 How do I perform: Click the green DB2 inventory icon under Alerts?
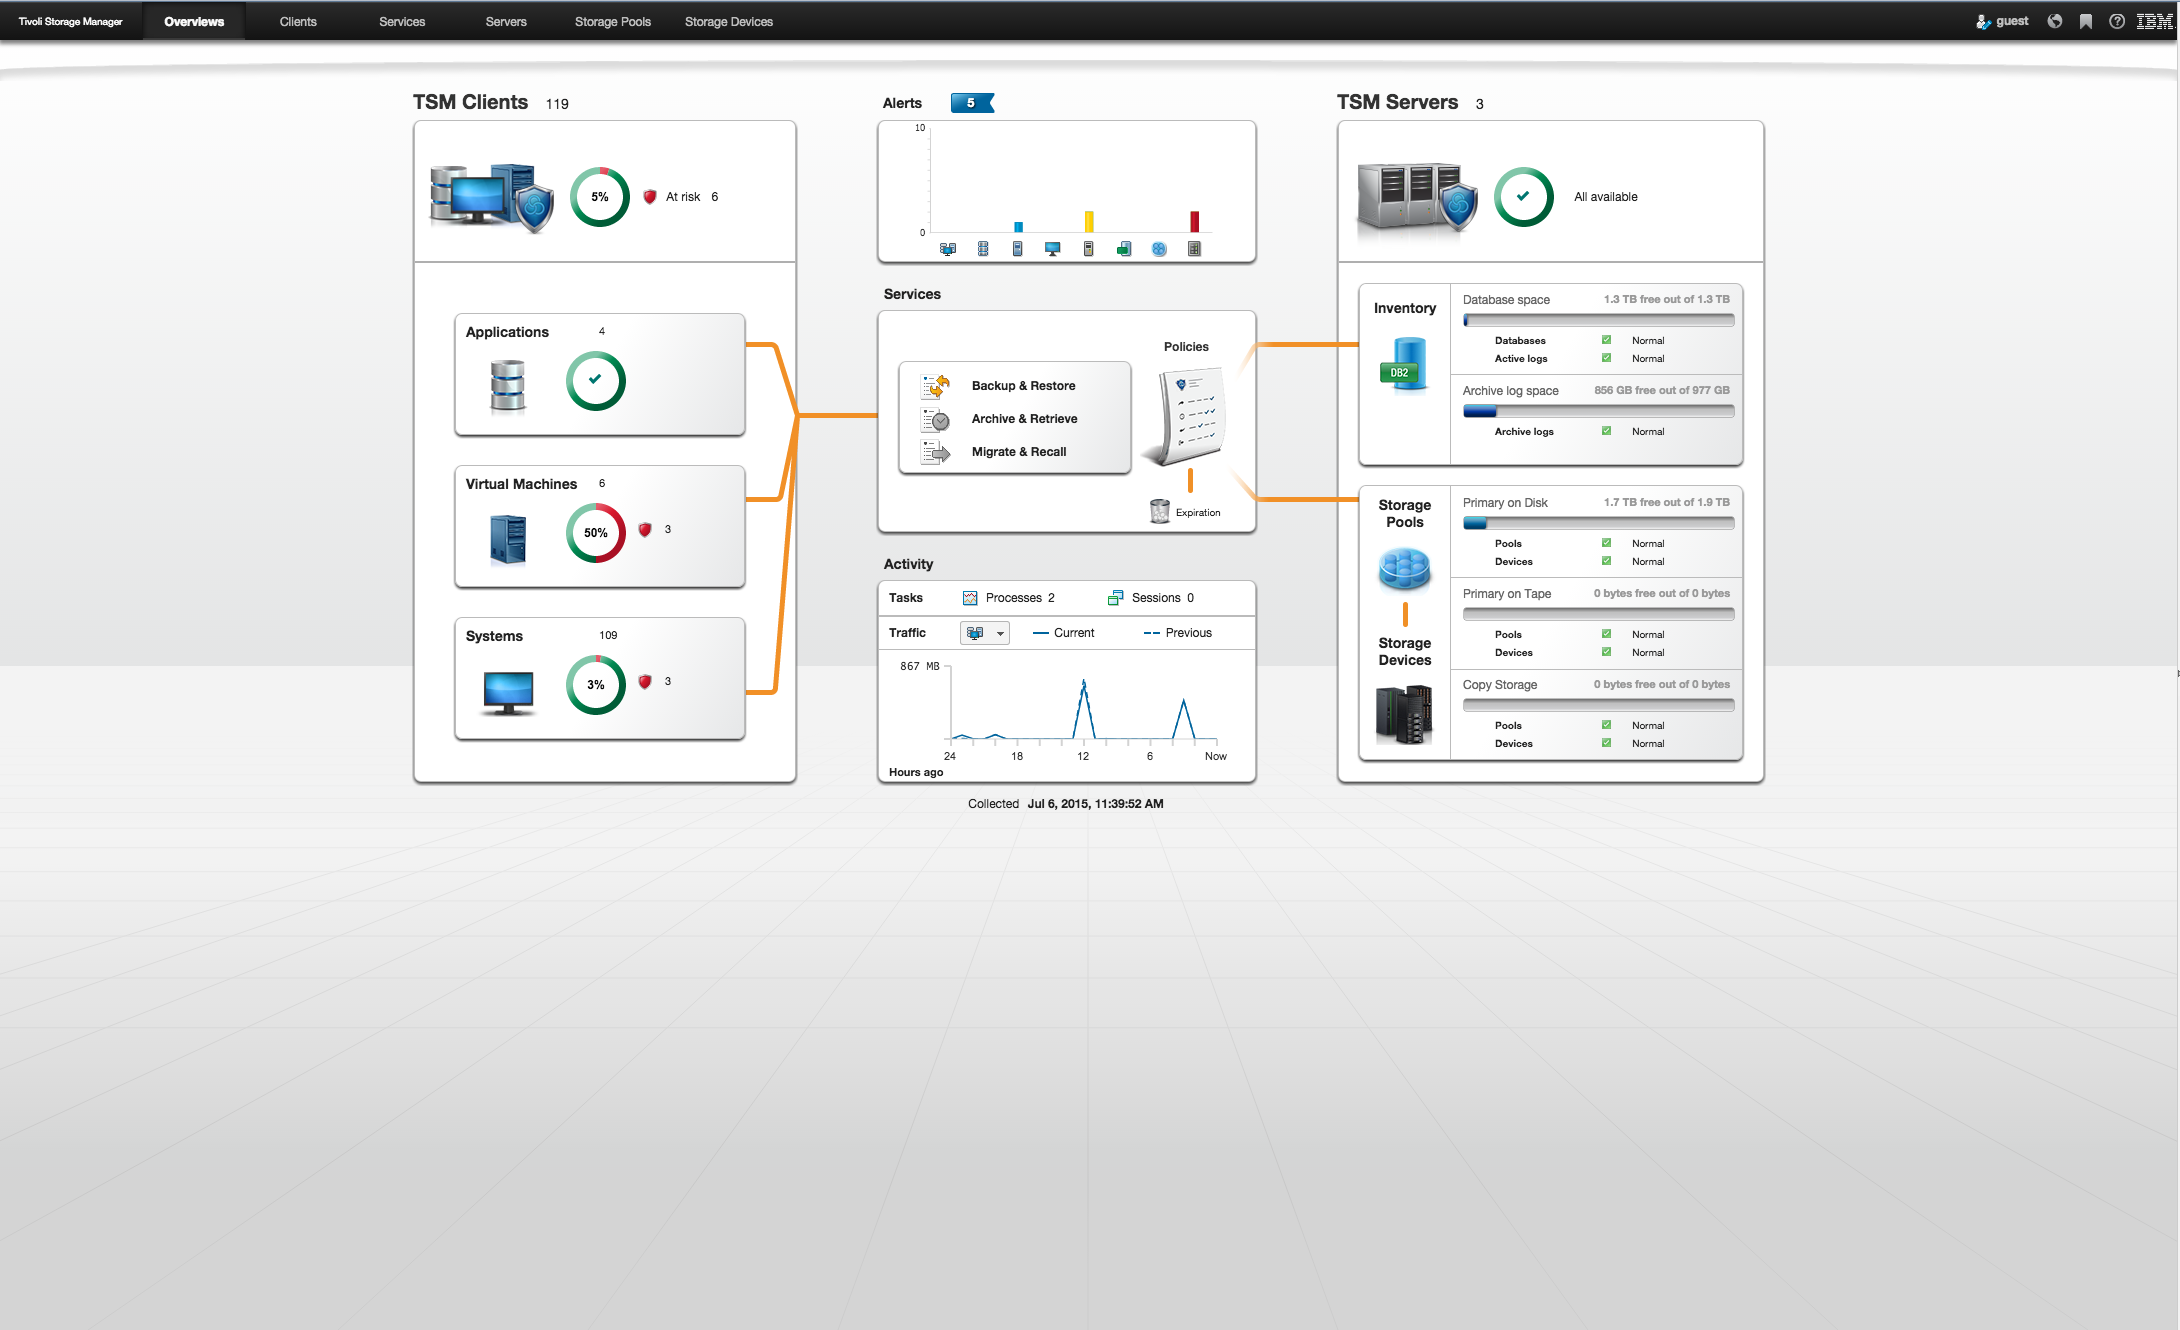coord(1124,249)
